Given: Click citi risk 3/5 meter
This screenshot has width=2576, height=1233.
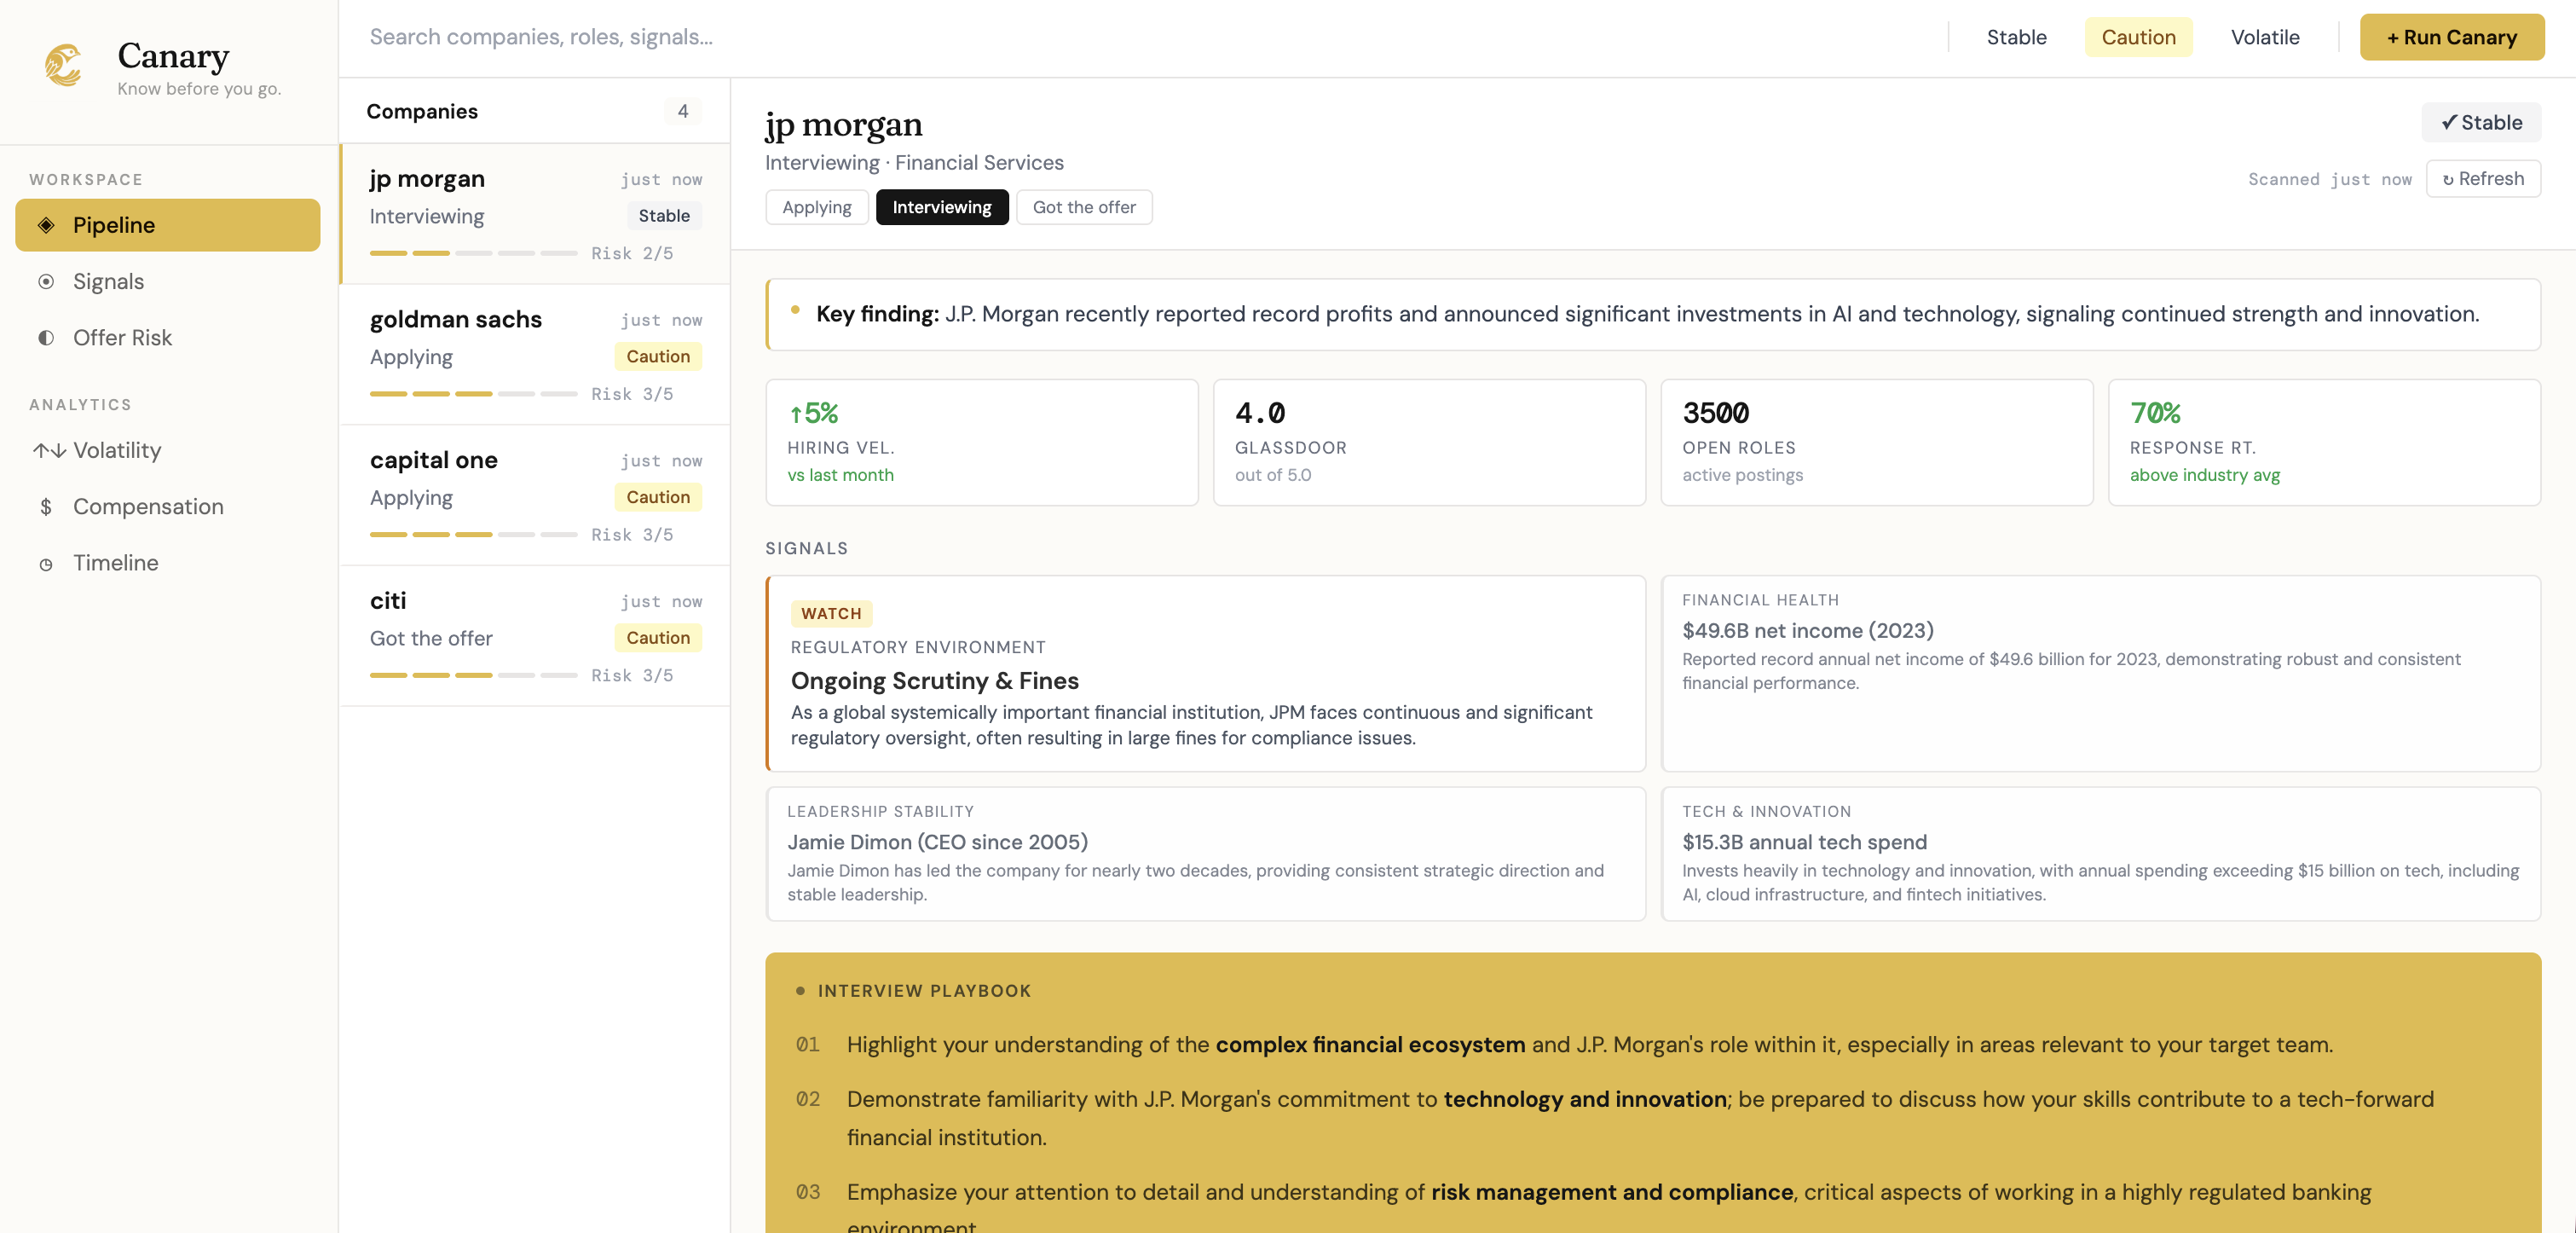Looking at the screenshot, I should point(473,676).
